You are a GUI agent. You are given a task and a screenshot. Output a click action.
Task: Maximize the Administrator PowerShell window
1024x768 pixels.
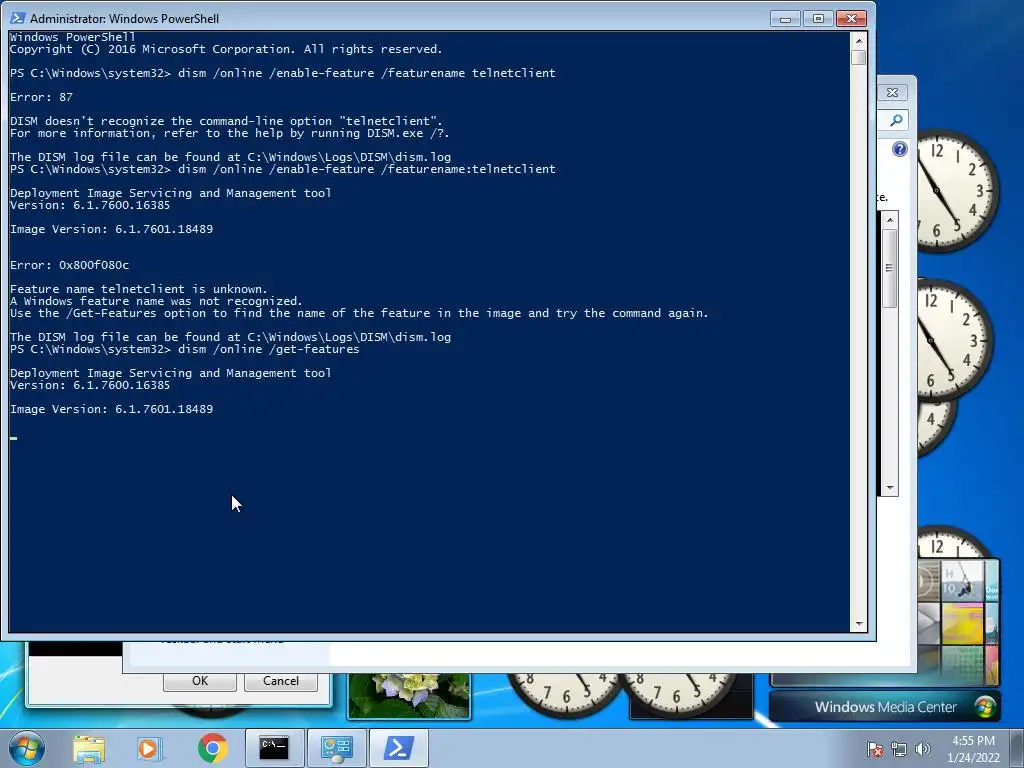818,19
